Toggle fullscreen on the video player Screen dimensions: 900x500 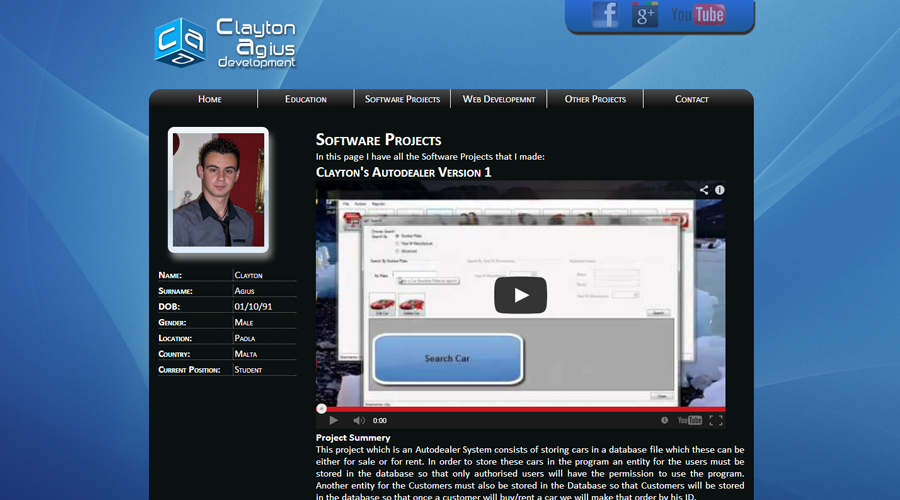(x=716, y=420)
